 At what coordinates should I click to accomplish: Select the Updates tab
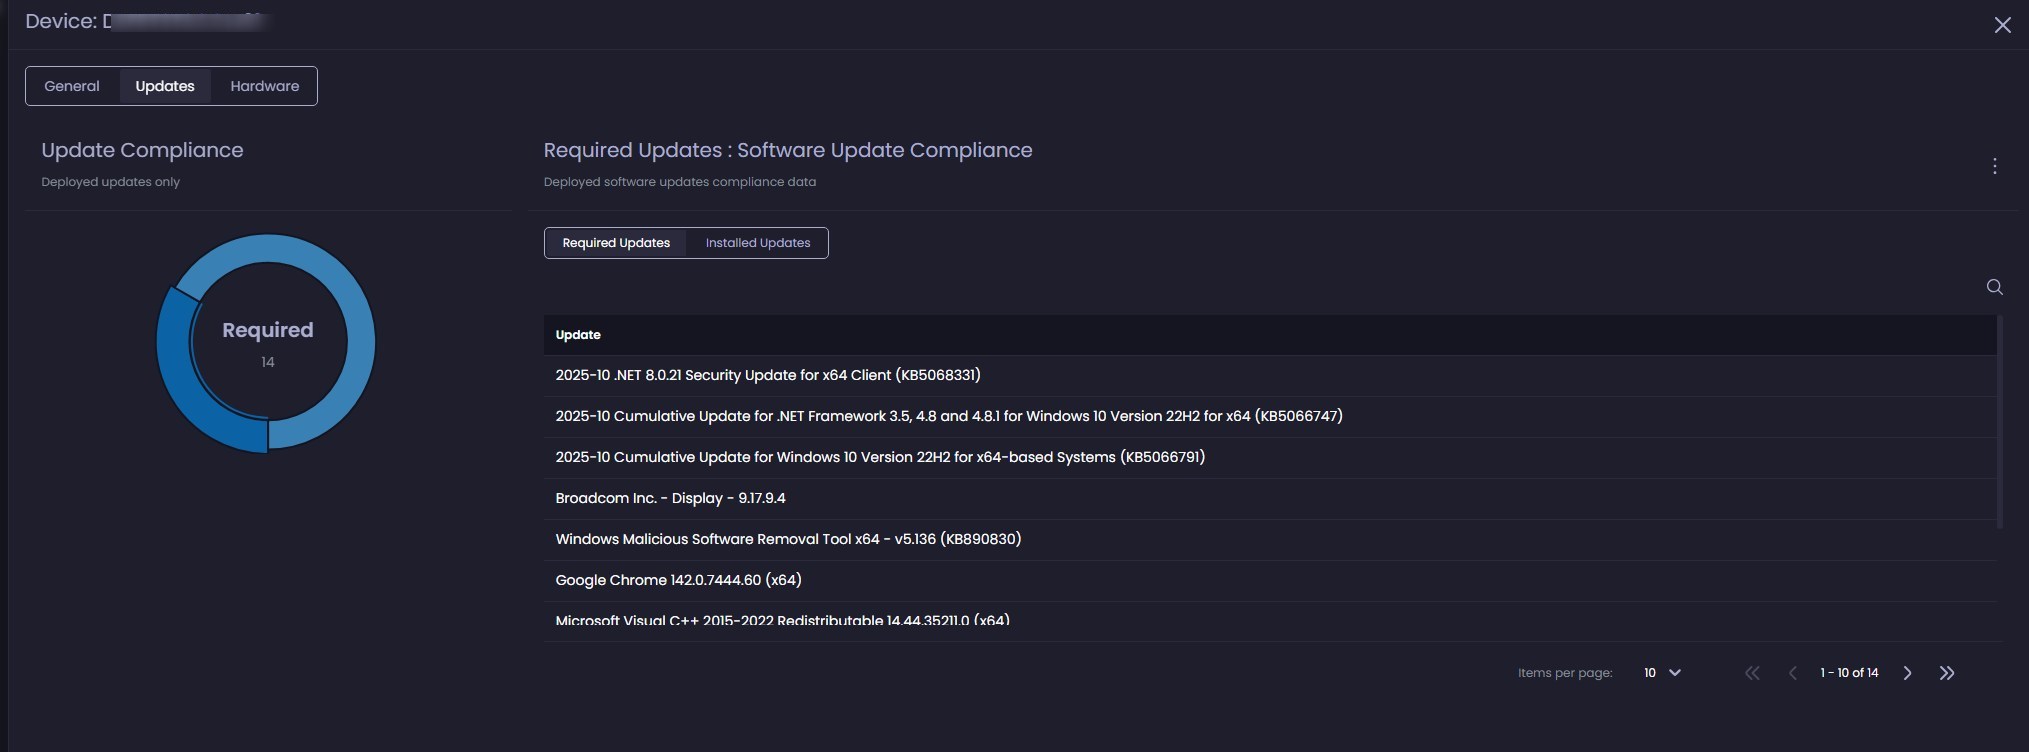165,86
